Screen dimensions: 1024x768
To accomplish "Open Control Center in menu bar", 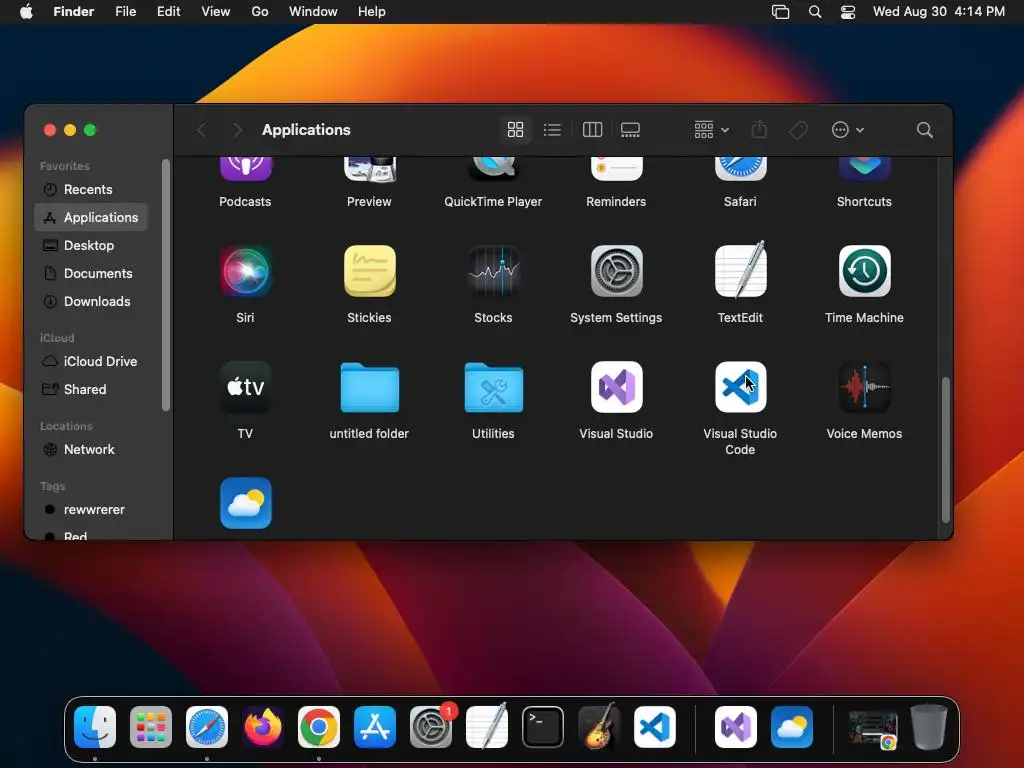I will click(x=848, y=12).
